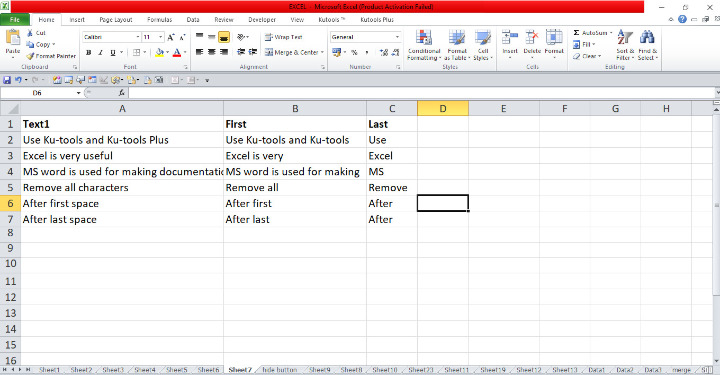Open the borders dropdown

point(145,53)
